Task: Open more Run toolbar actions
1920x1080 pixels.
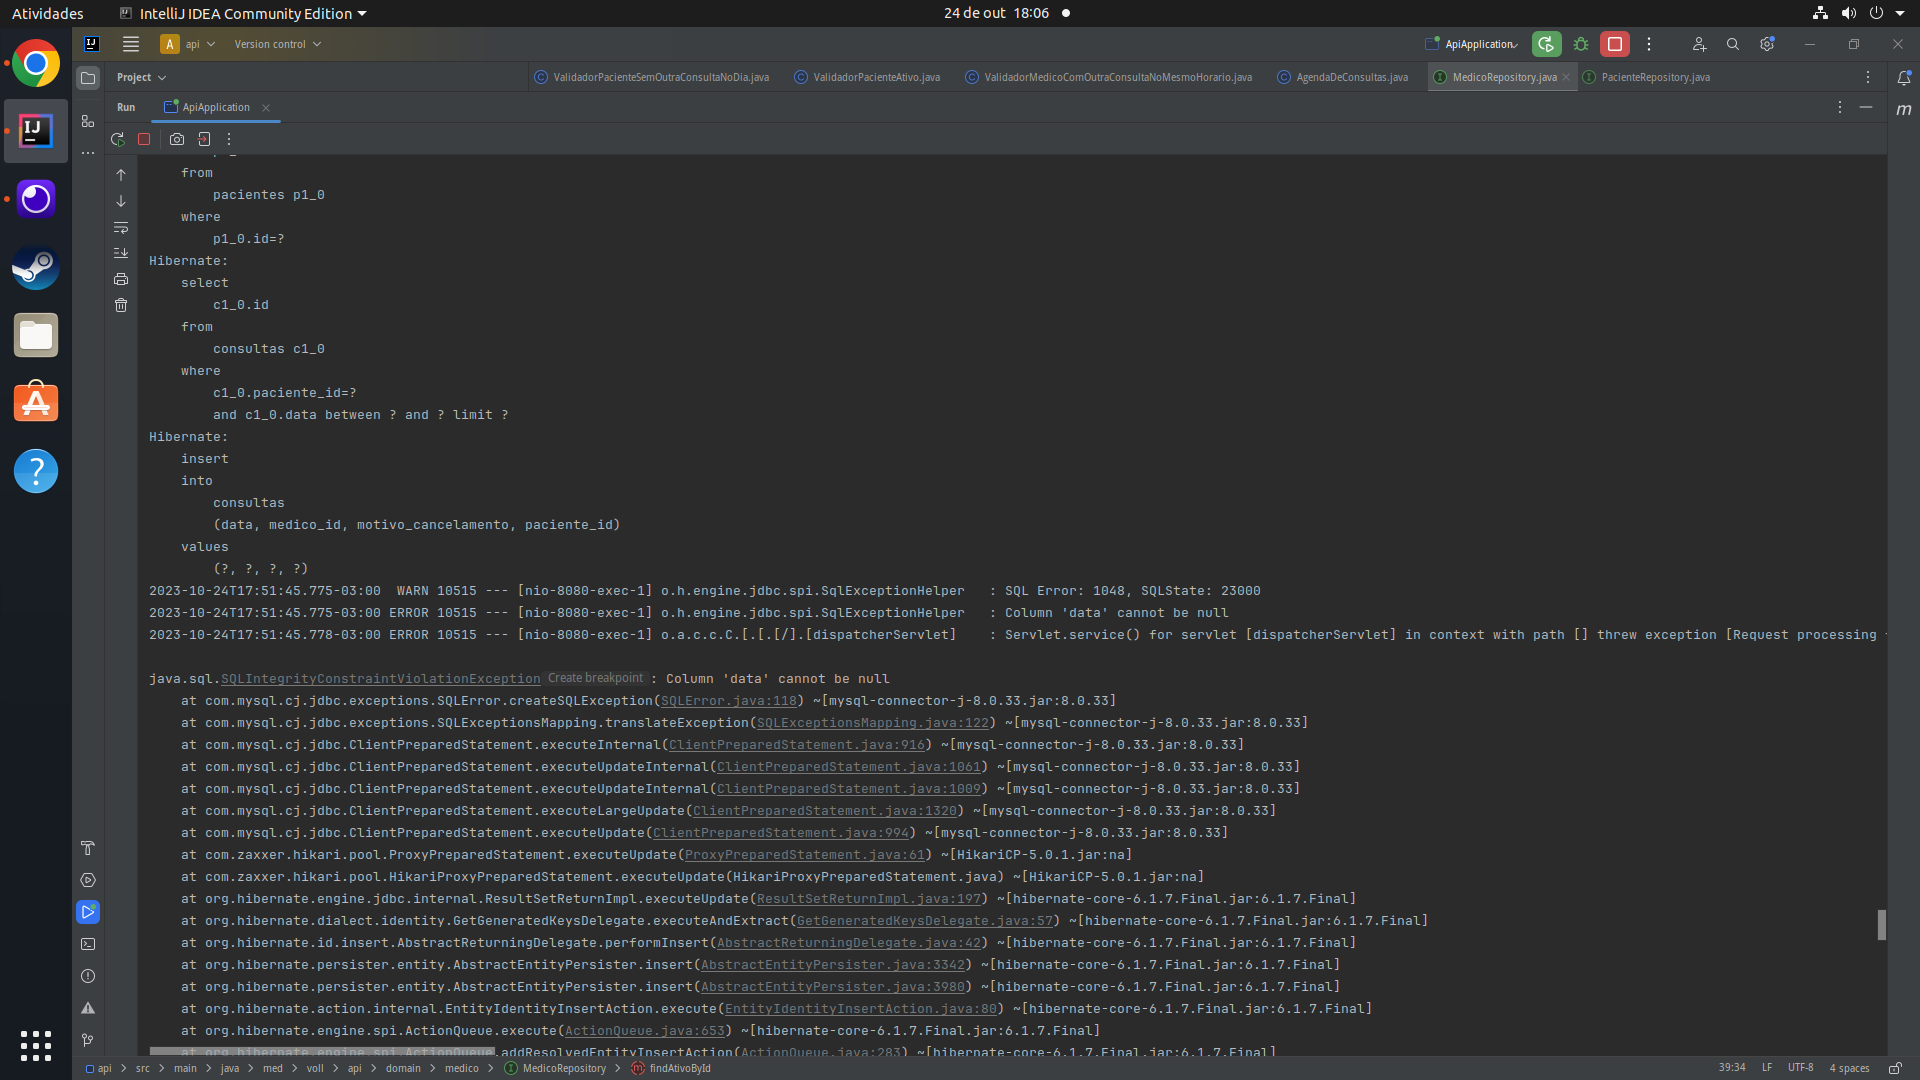Action: (229, 139)
